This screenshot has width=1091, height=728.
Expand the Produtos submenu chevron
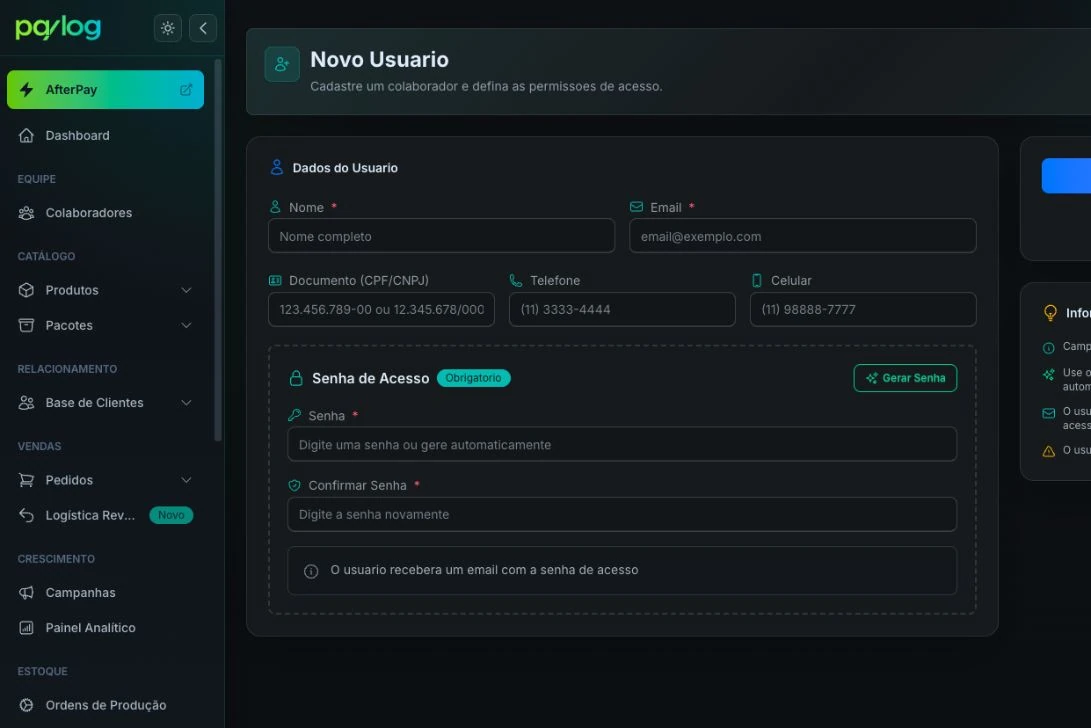pos(186,290)
